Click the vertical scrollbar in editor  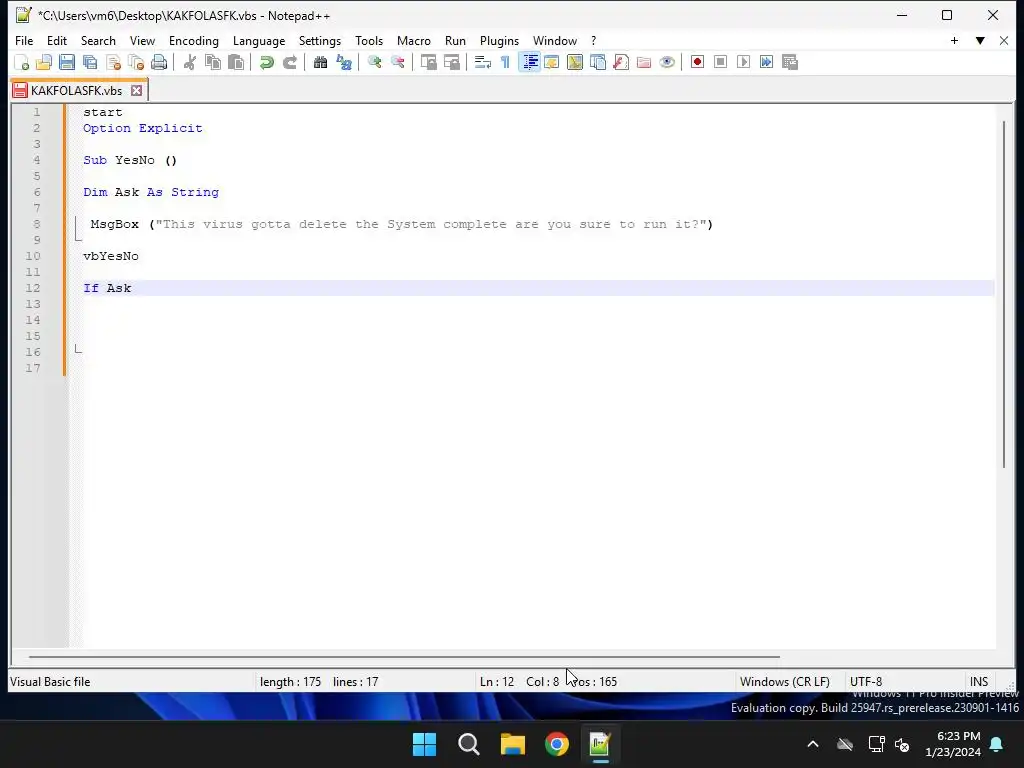point(1004,294)
